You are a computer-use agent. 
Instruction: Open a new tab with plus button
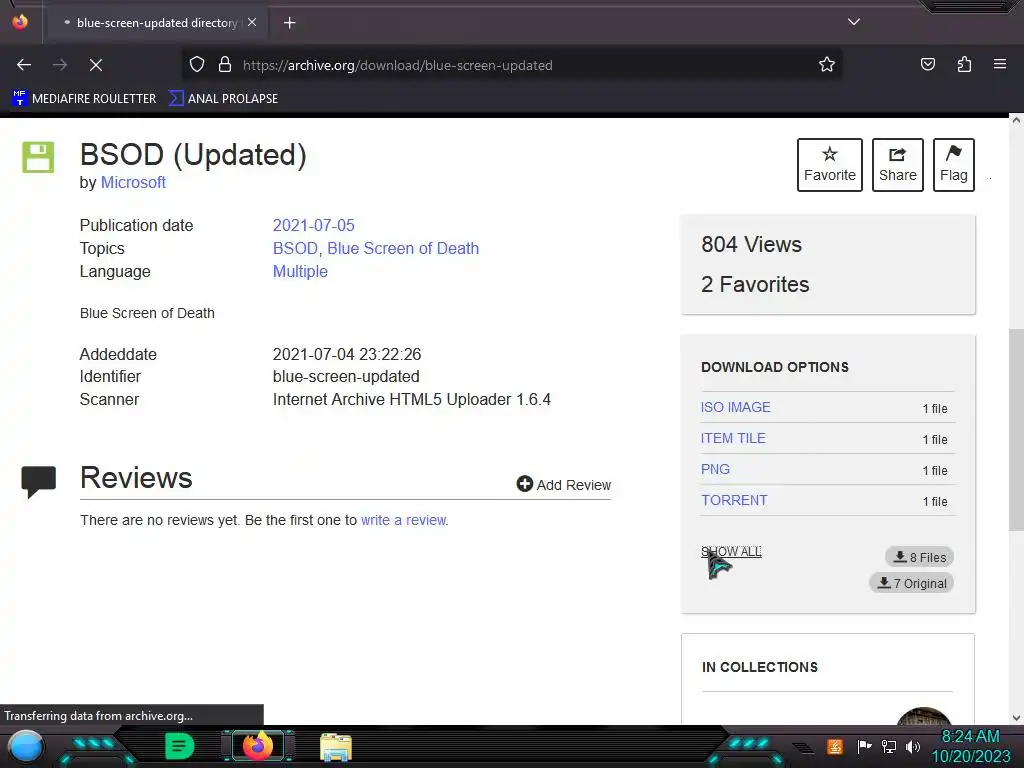pos(289,23)
